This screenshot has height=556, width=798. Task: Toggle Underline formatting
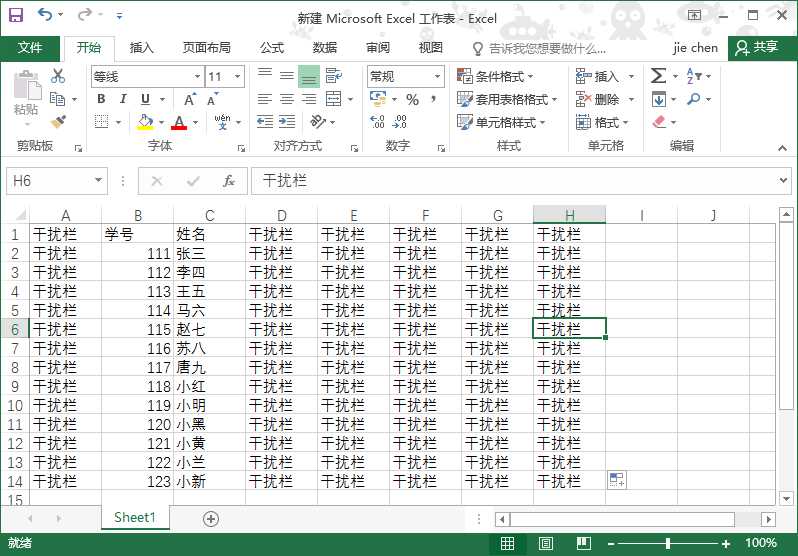coord(146,99)
